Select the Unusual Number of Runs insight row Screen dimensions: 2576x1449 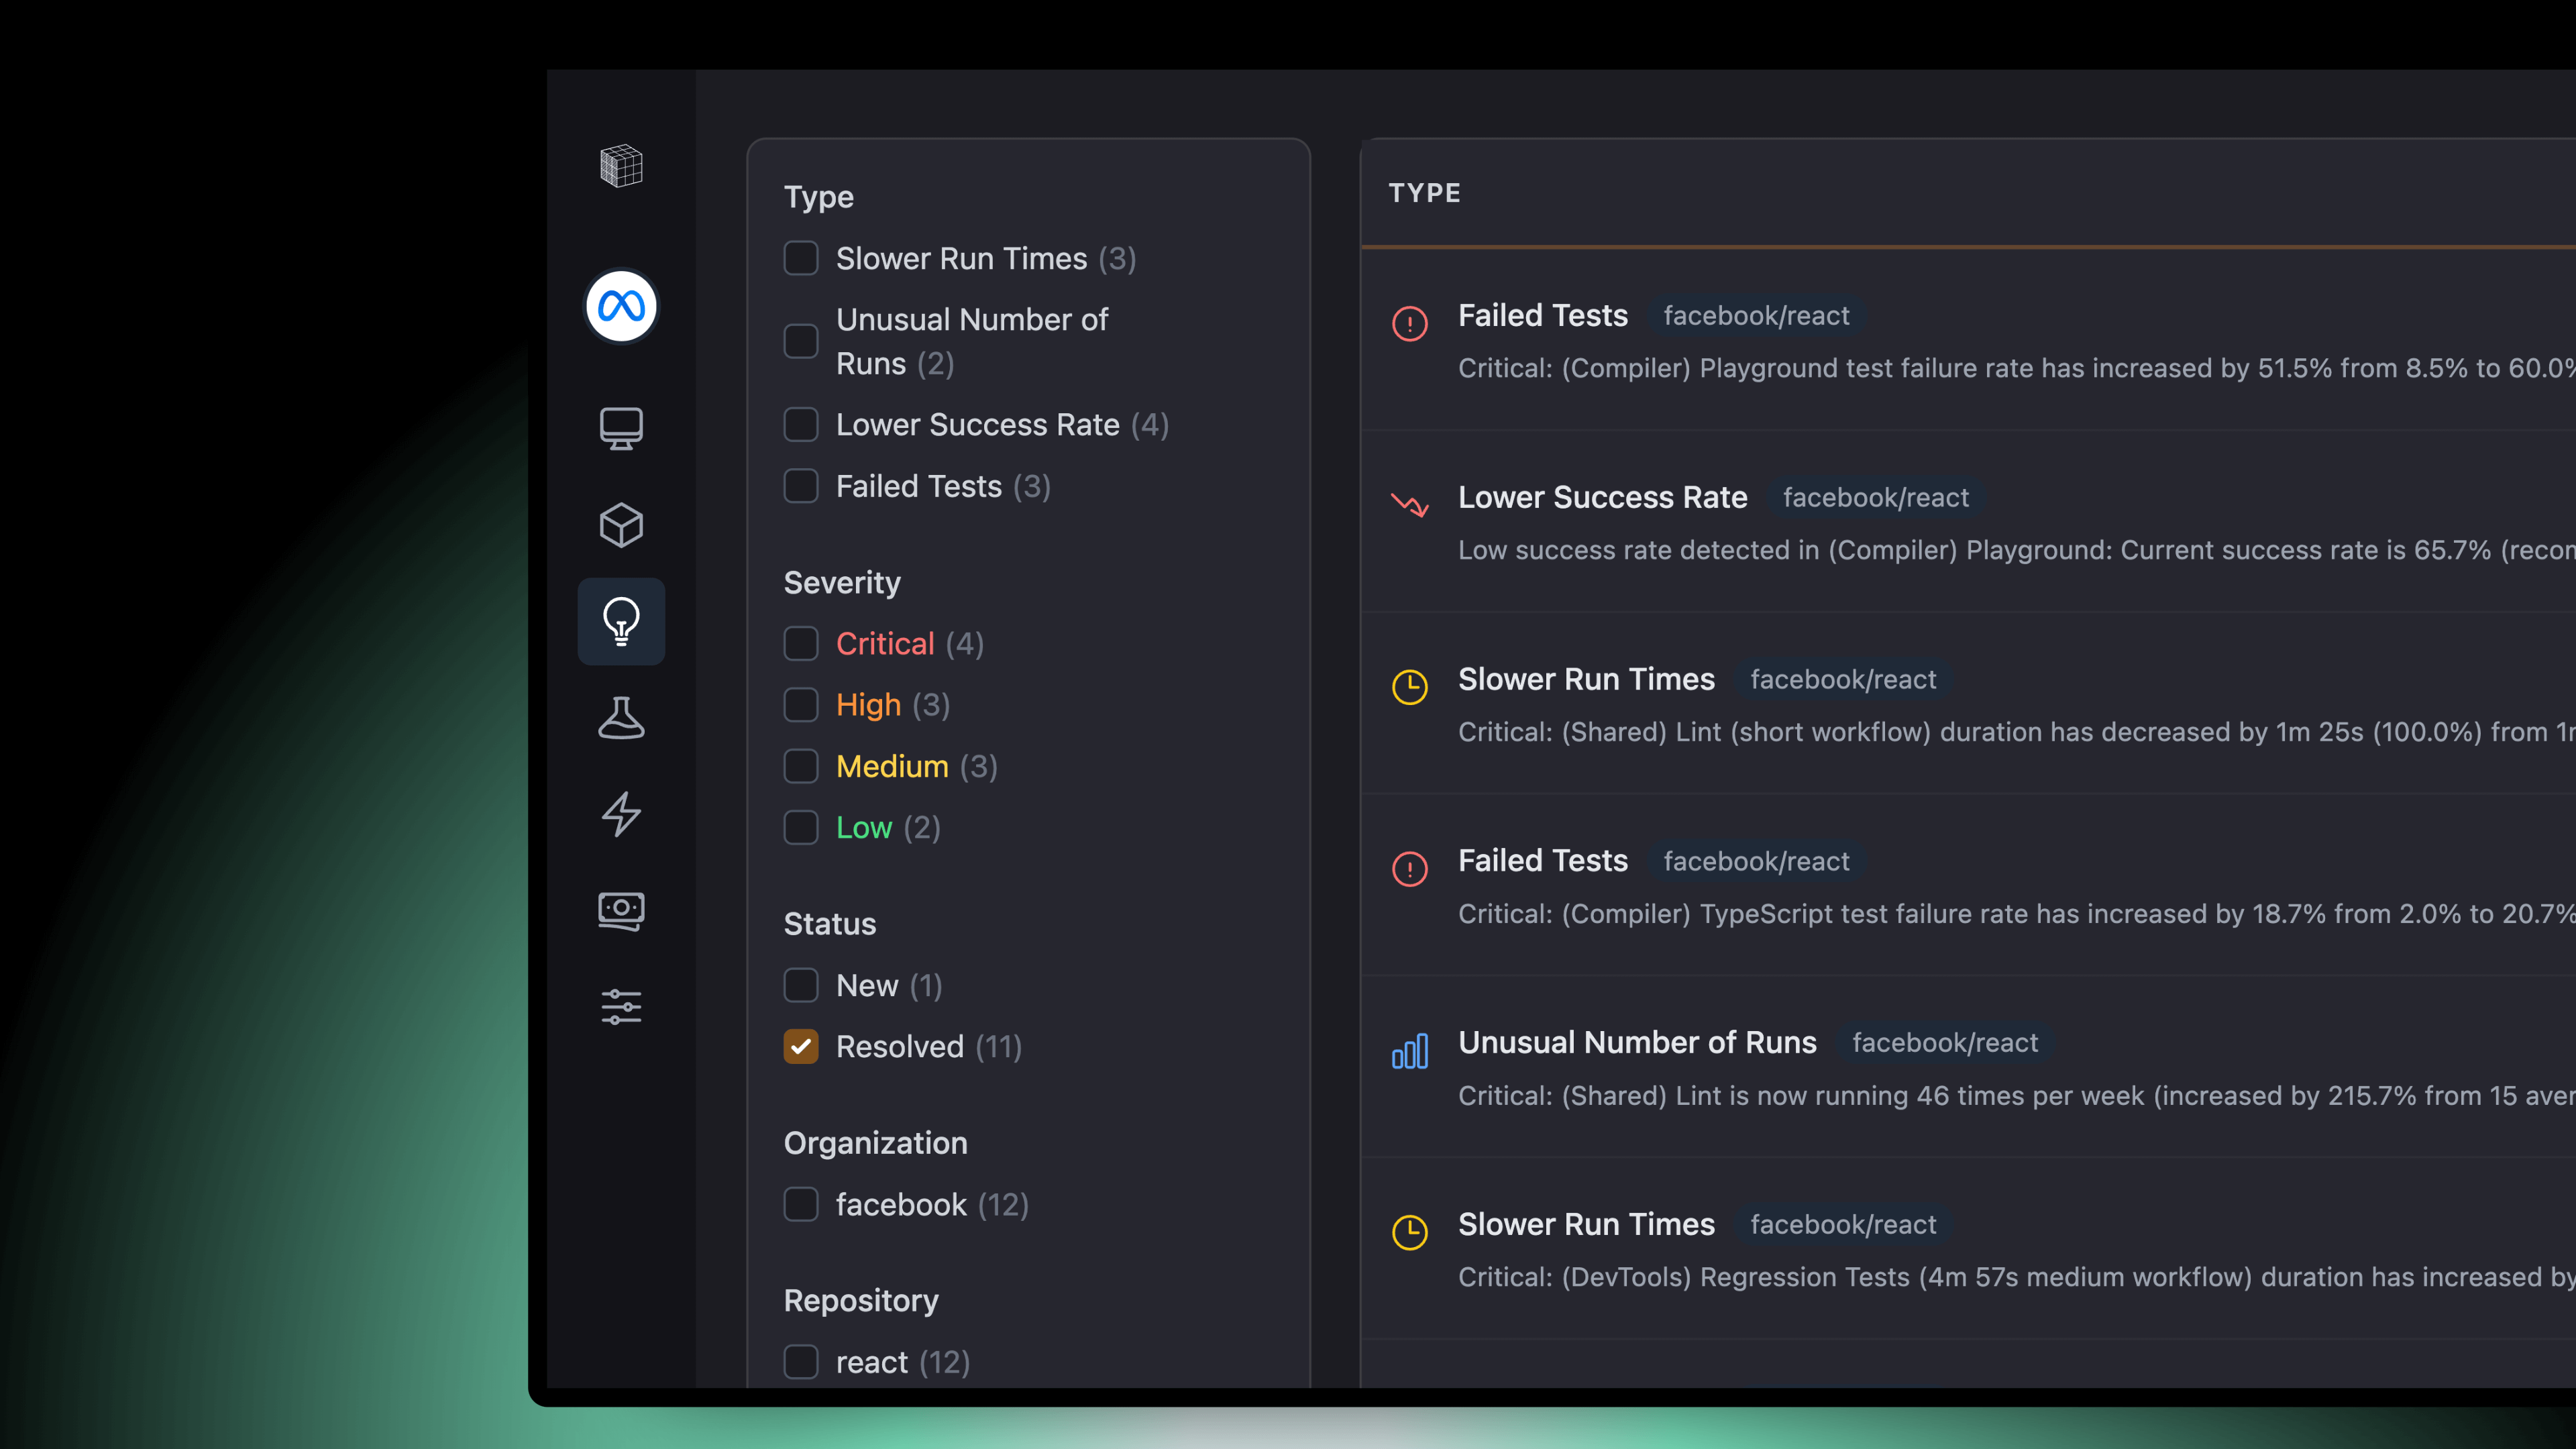click(x=1637, y=1042)
